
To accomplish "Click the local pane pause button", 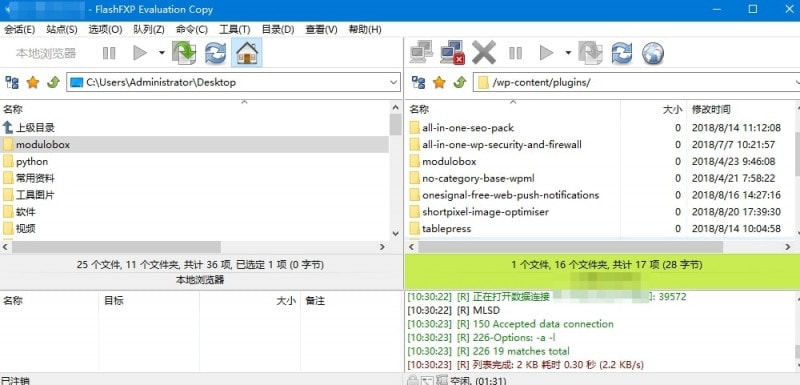I will pyautogui.click(x=109, y=53).
